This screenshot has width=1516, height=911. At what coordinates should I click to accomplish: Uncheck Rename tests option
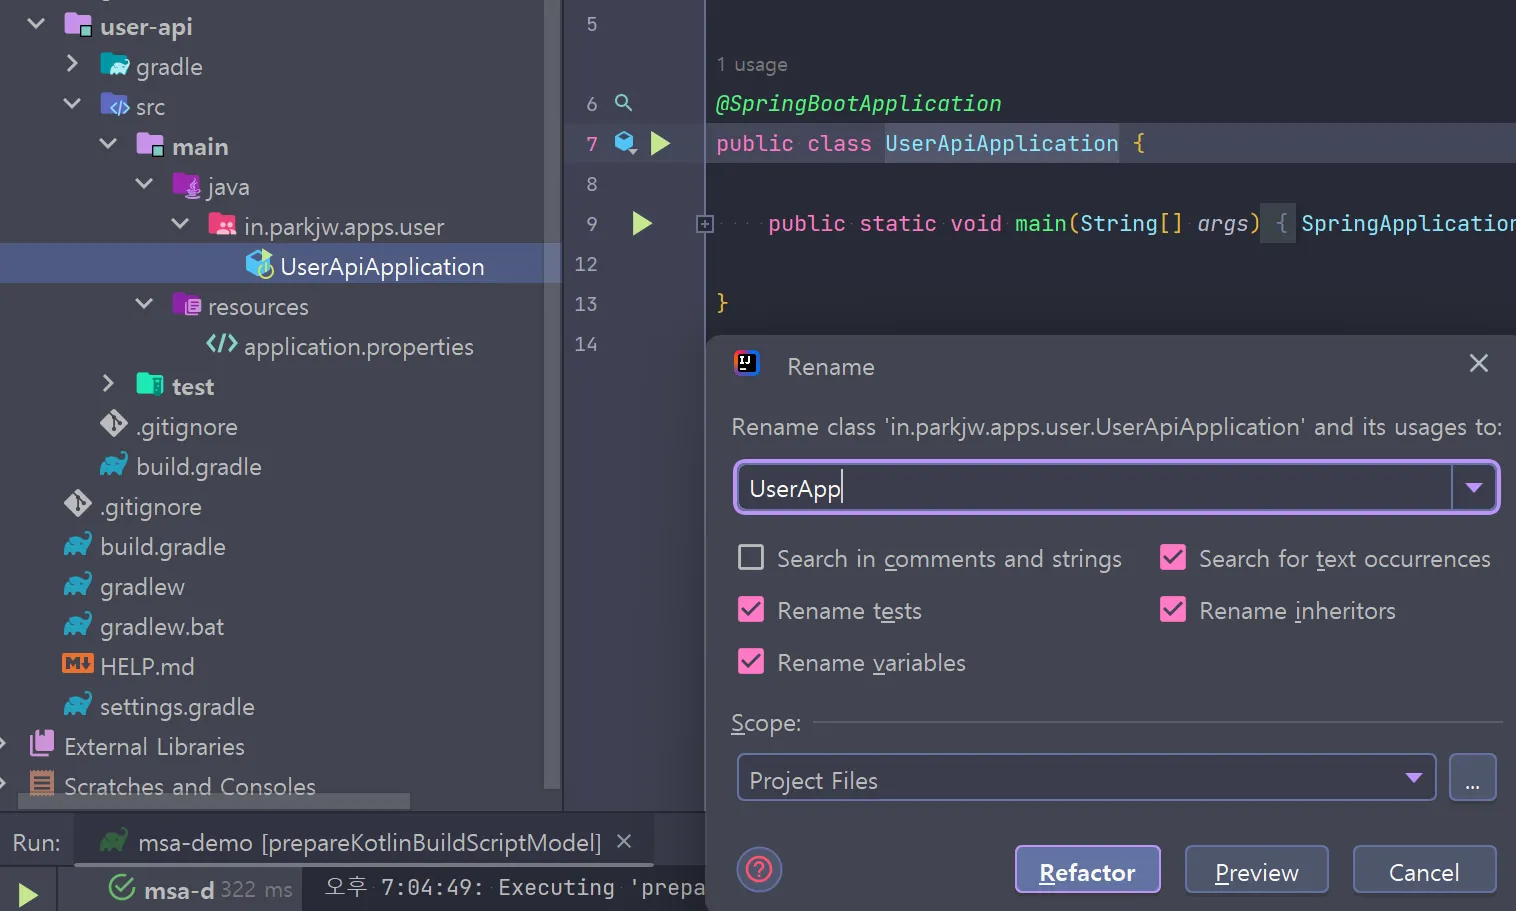coord(751,609)
